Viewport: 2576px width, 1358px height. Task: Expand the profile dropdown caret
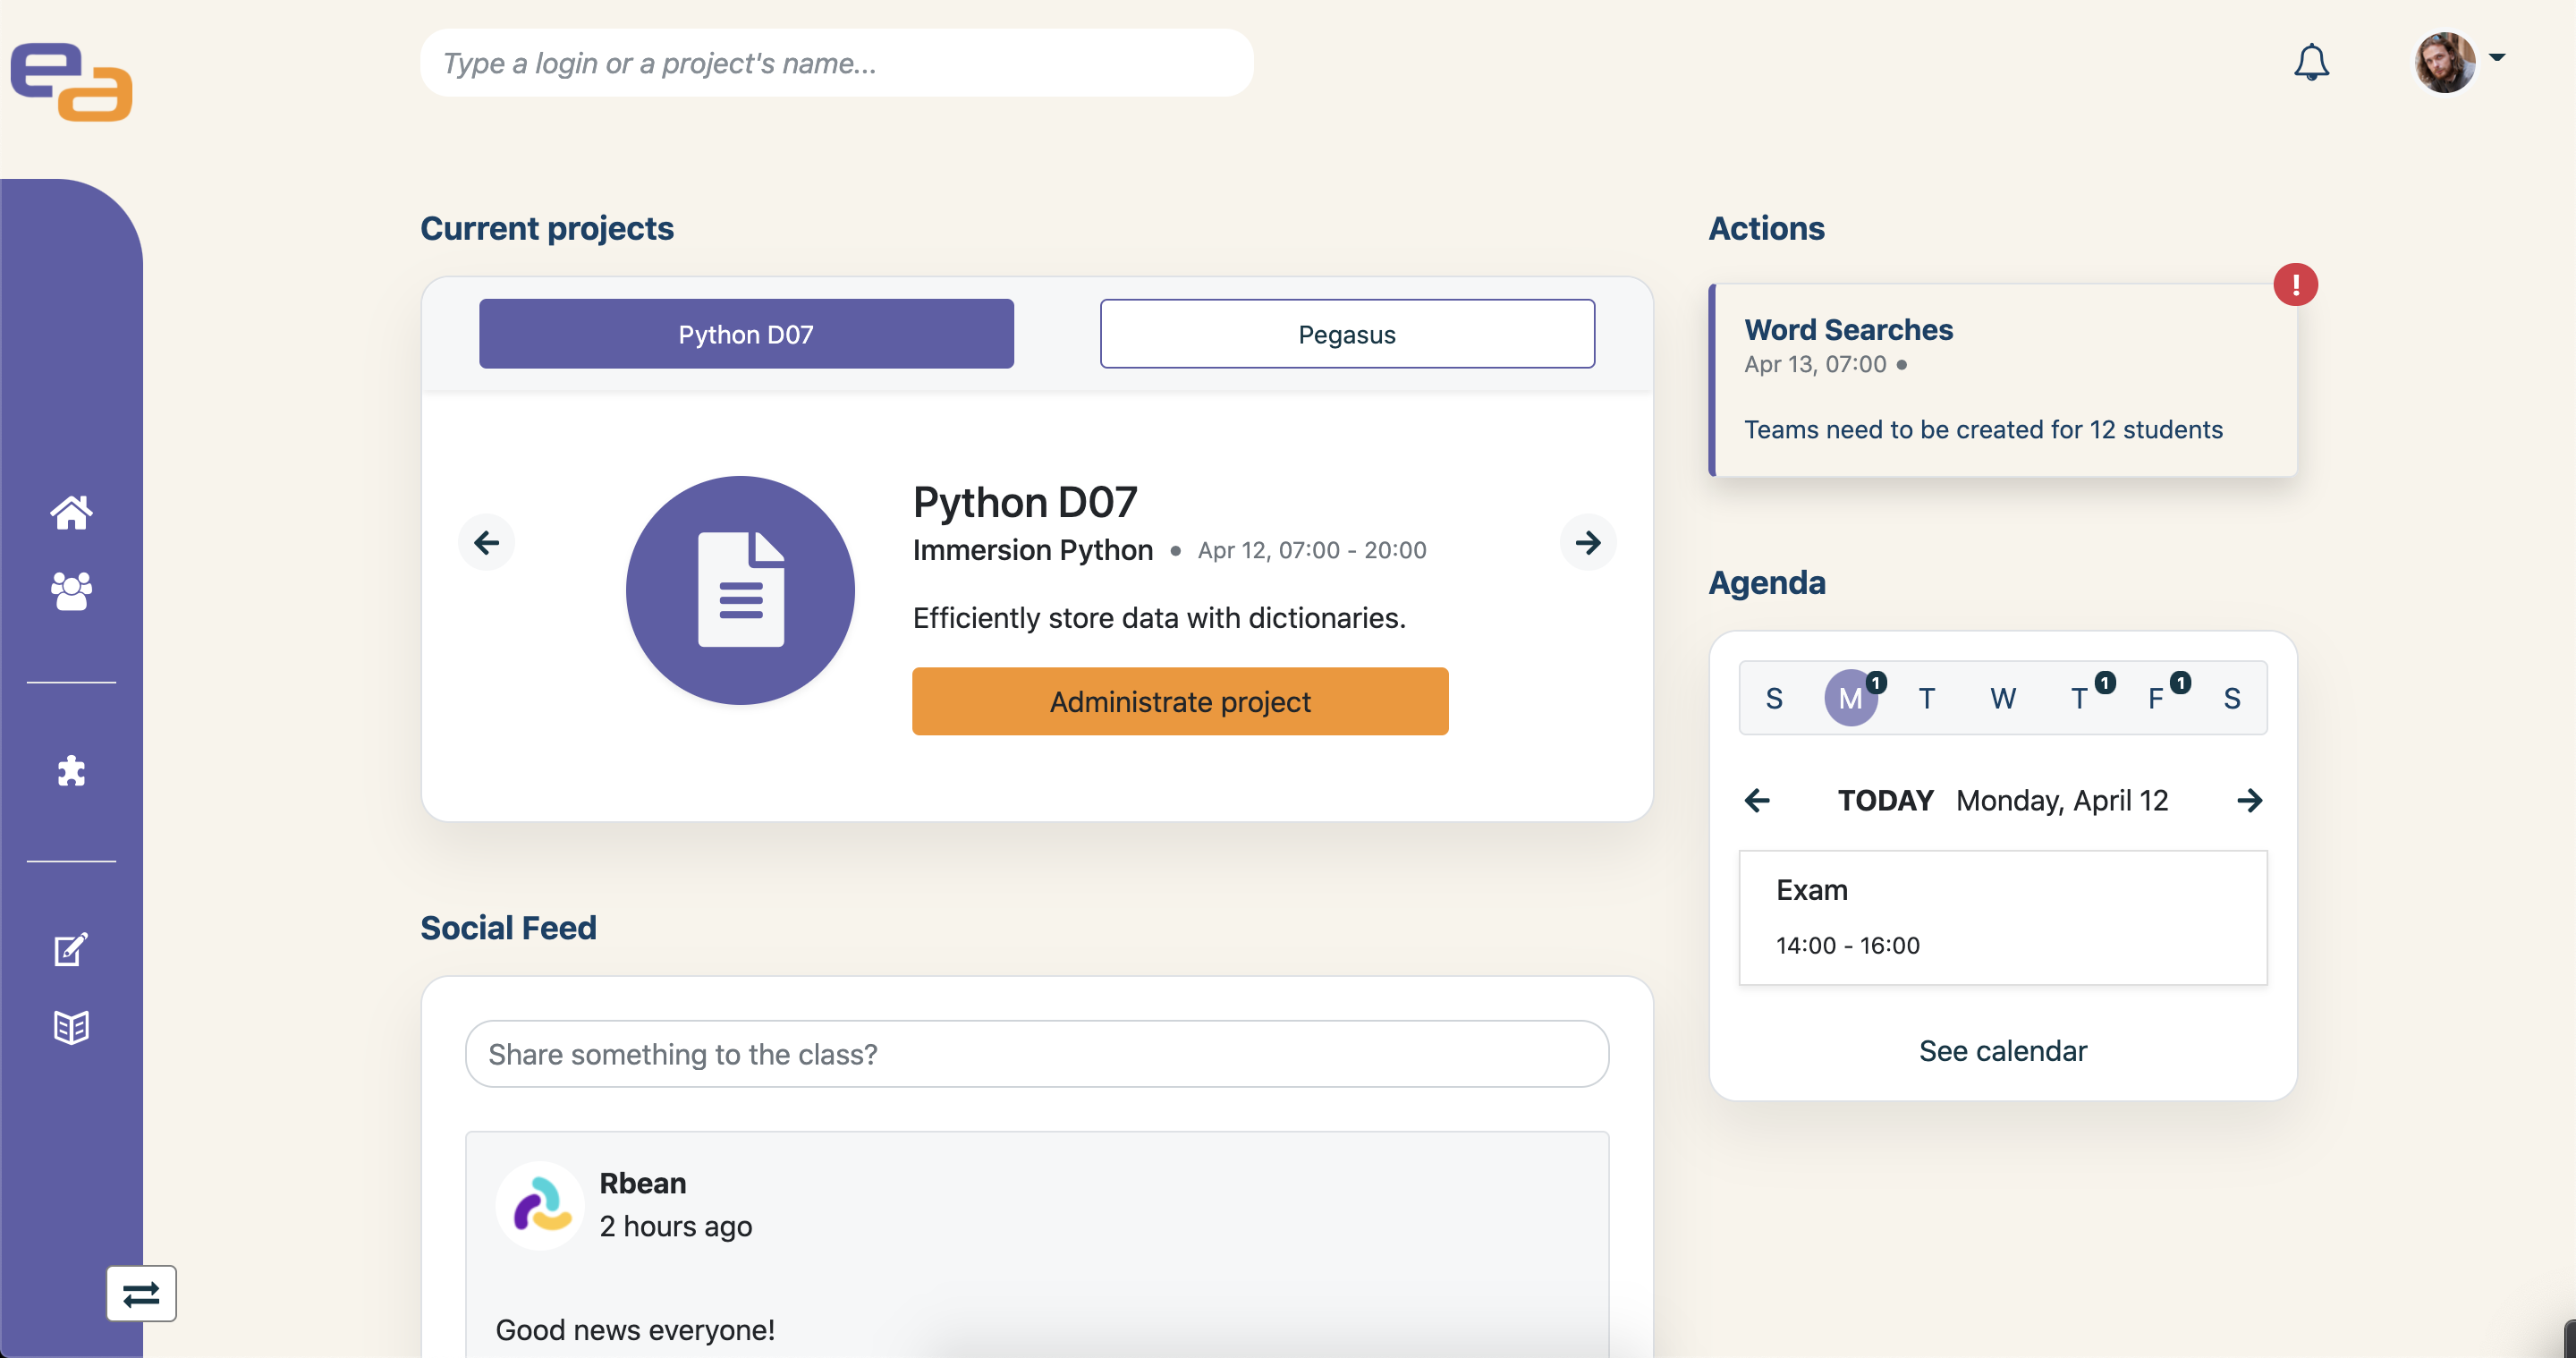(x=2497, y=57)
